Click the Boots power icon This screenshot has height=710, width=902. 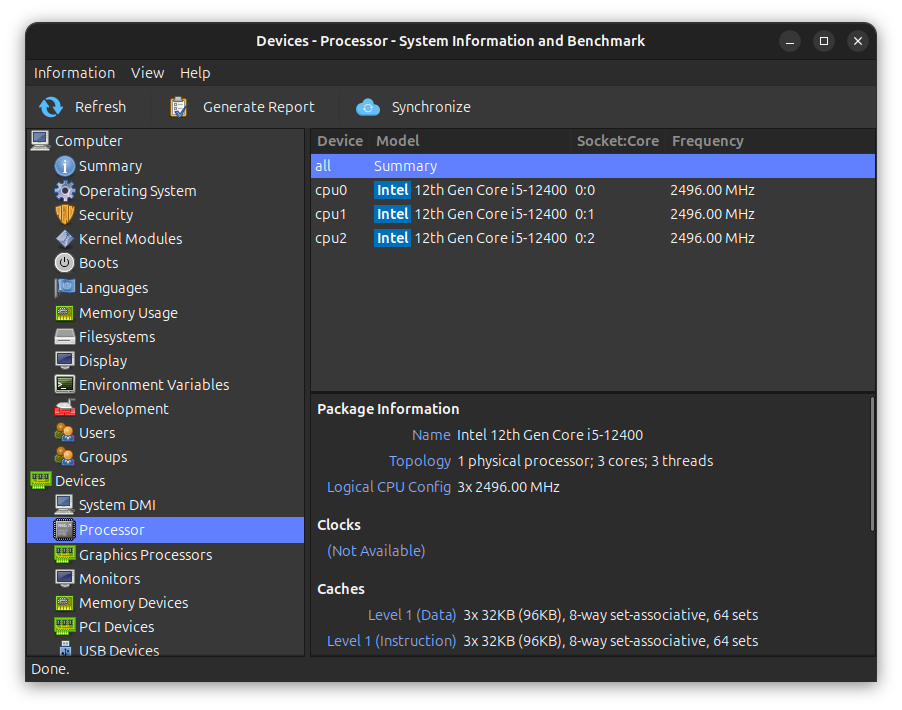(x=64, y=262)
